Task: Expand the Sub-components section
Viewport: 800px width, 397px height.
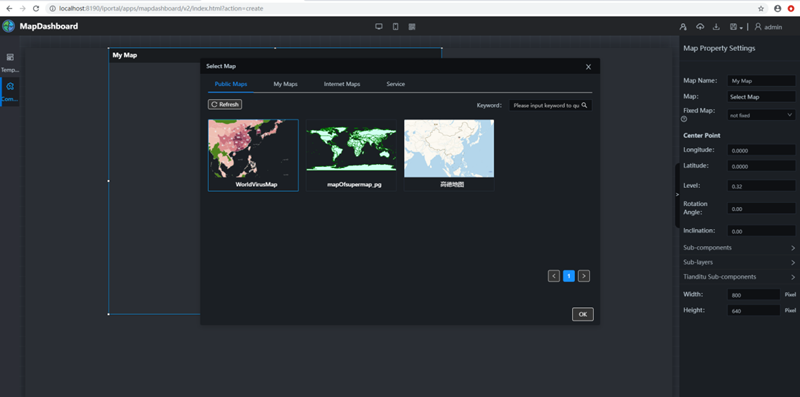Action: point(739,247)
